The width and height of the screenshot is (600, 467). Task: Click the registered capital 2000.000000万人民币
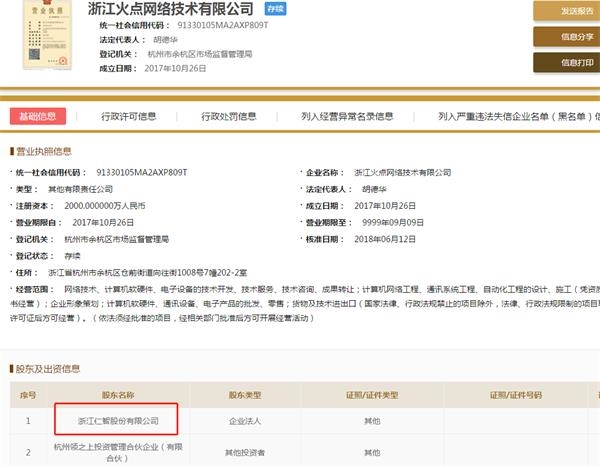pyautogui.click(x=105, y=206)
